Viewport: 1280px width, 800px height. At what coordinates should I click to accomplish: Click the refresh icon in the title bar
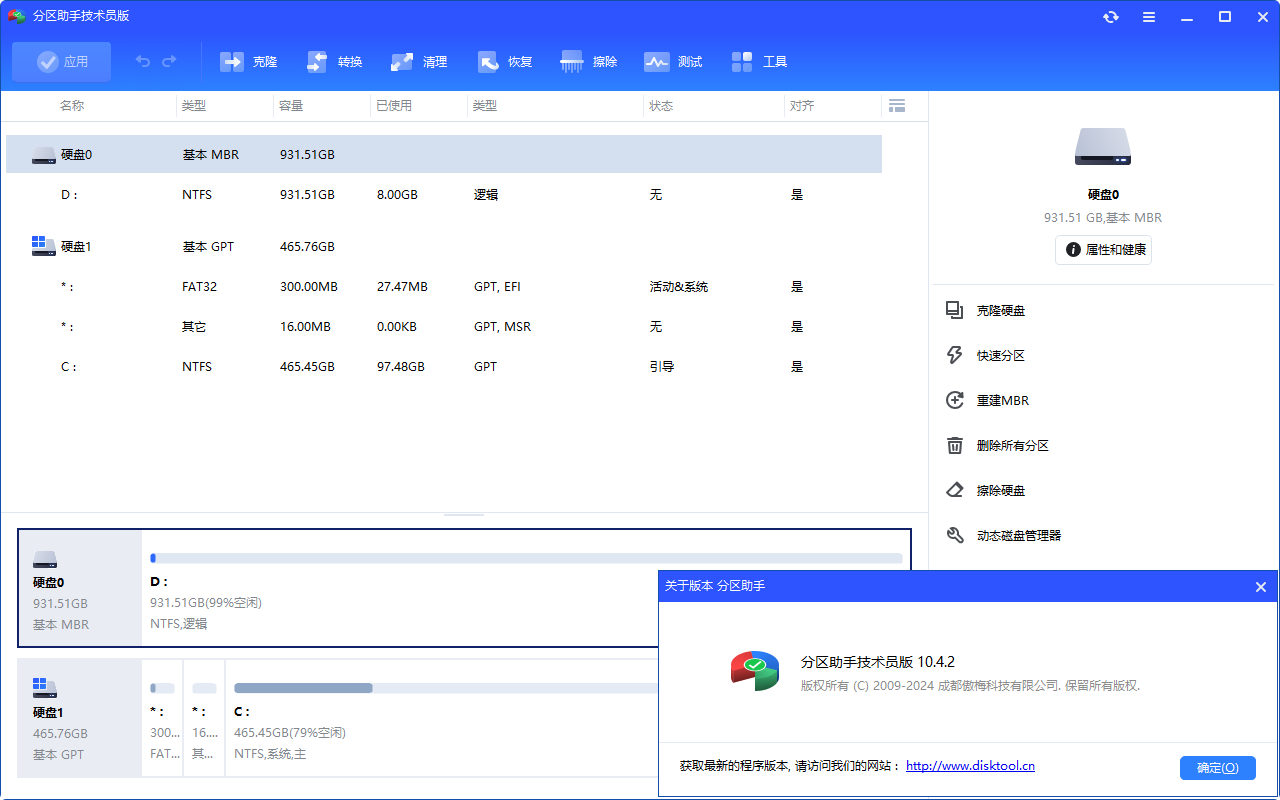click(x=1110, y=16)
